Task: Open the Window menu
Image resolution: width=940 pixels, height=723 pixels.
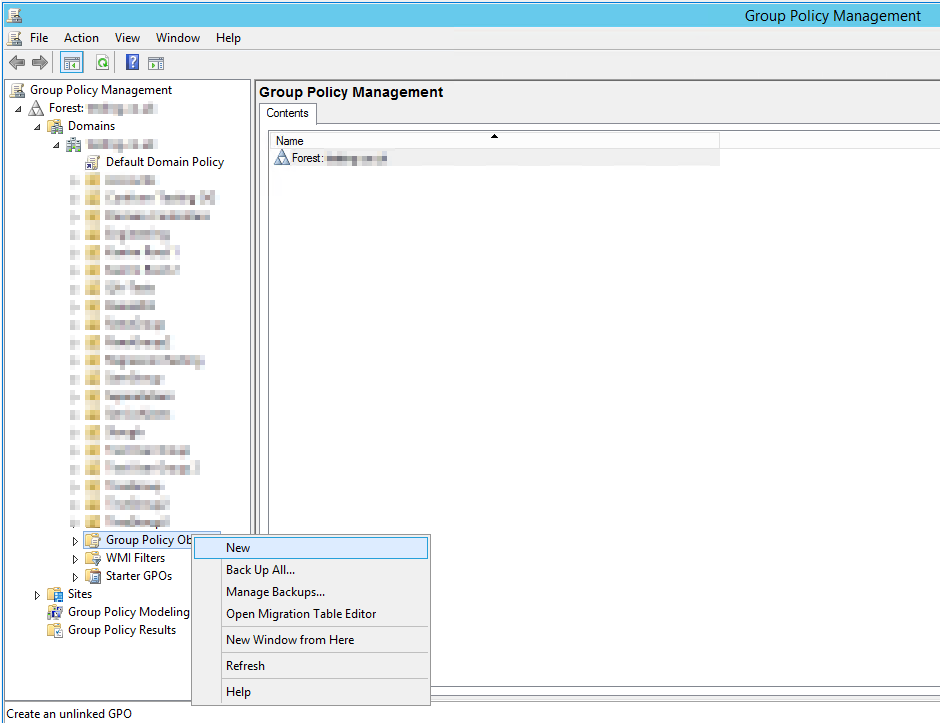Action: pyautogui.click(x=177, y=38)
